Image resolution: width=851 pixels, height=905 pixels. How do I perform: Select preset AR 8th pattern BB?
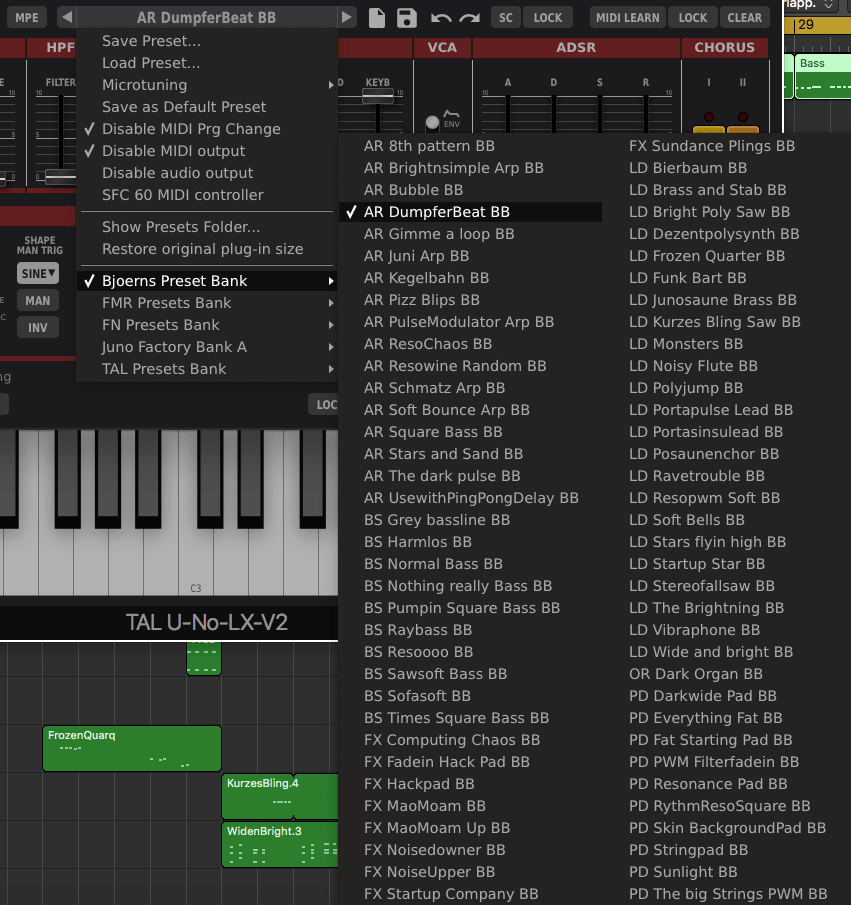click(471, 146)
